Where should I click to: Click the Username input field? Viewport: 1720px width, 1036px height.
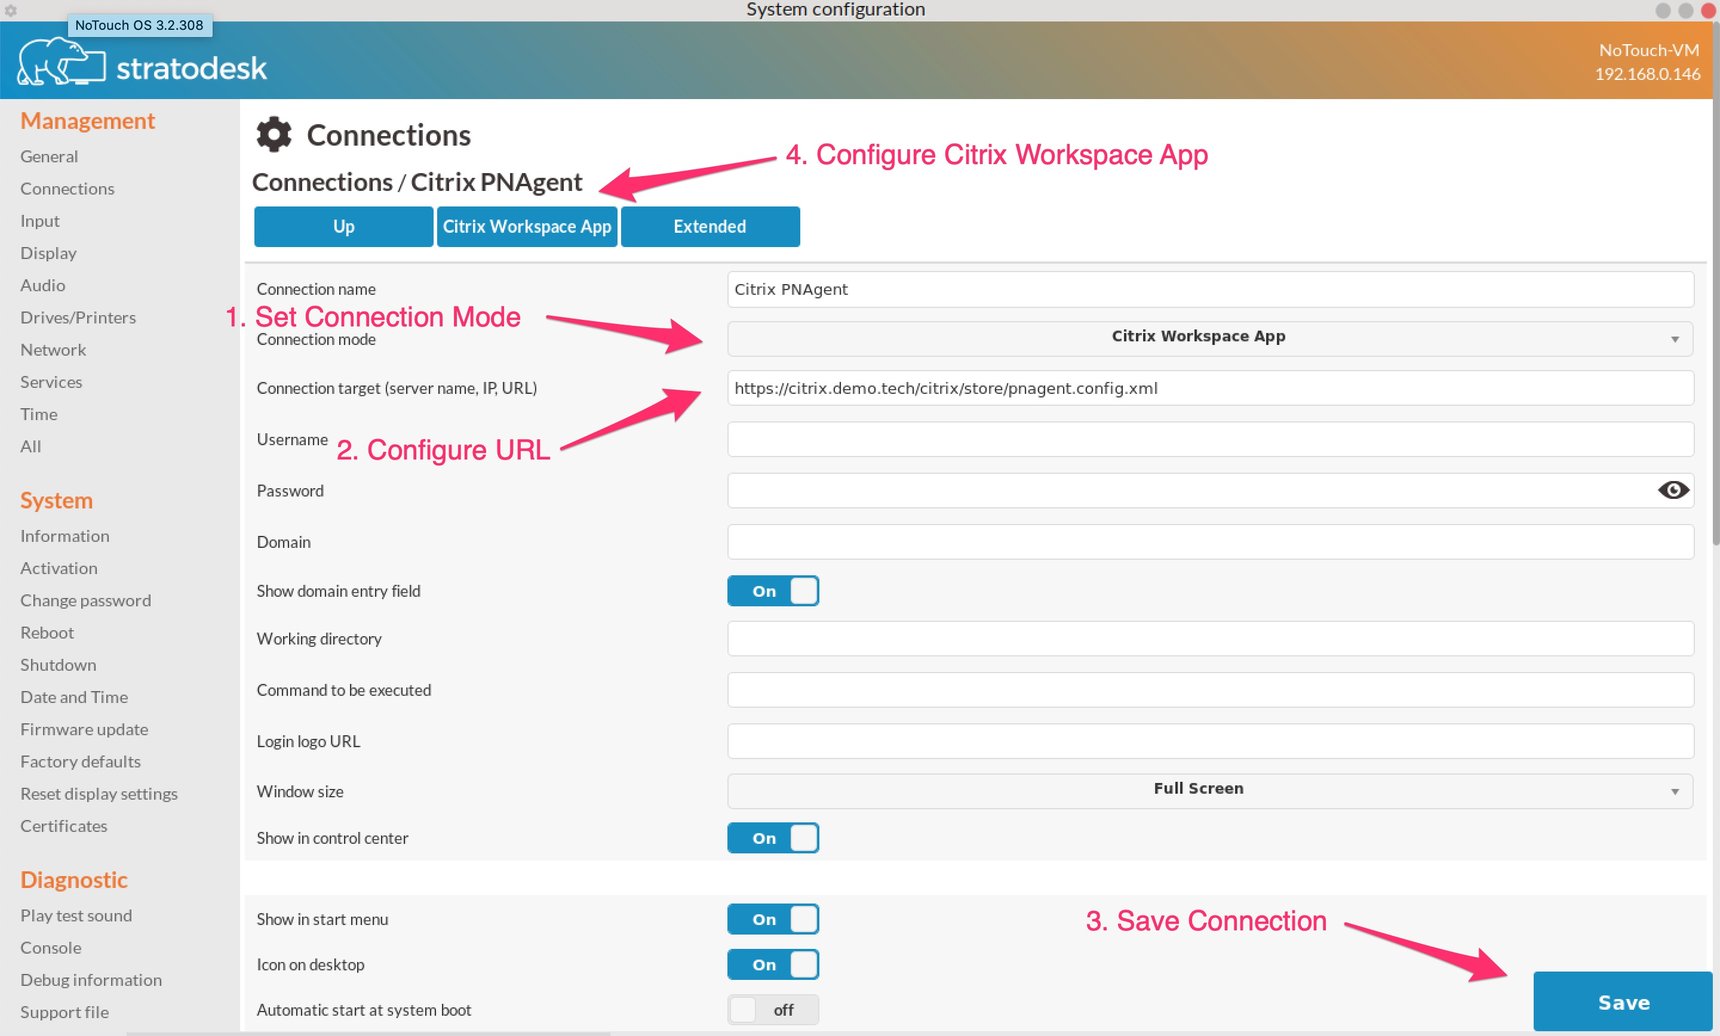(x=1209, y=439)
